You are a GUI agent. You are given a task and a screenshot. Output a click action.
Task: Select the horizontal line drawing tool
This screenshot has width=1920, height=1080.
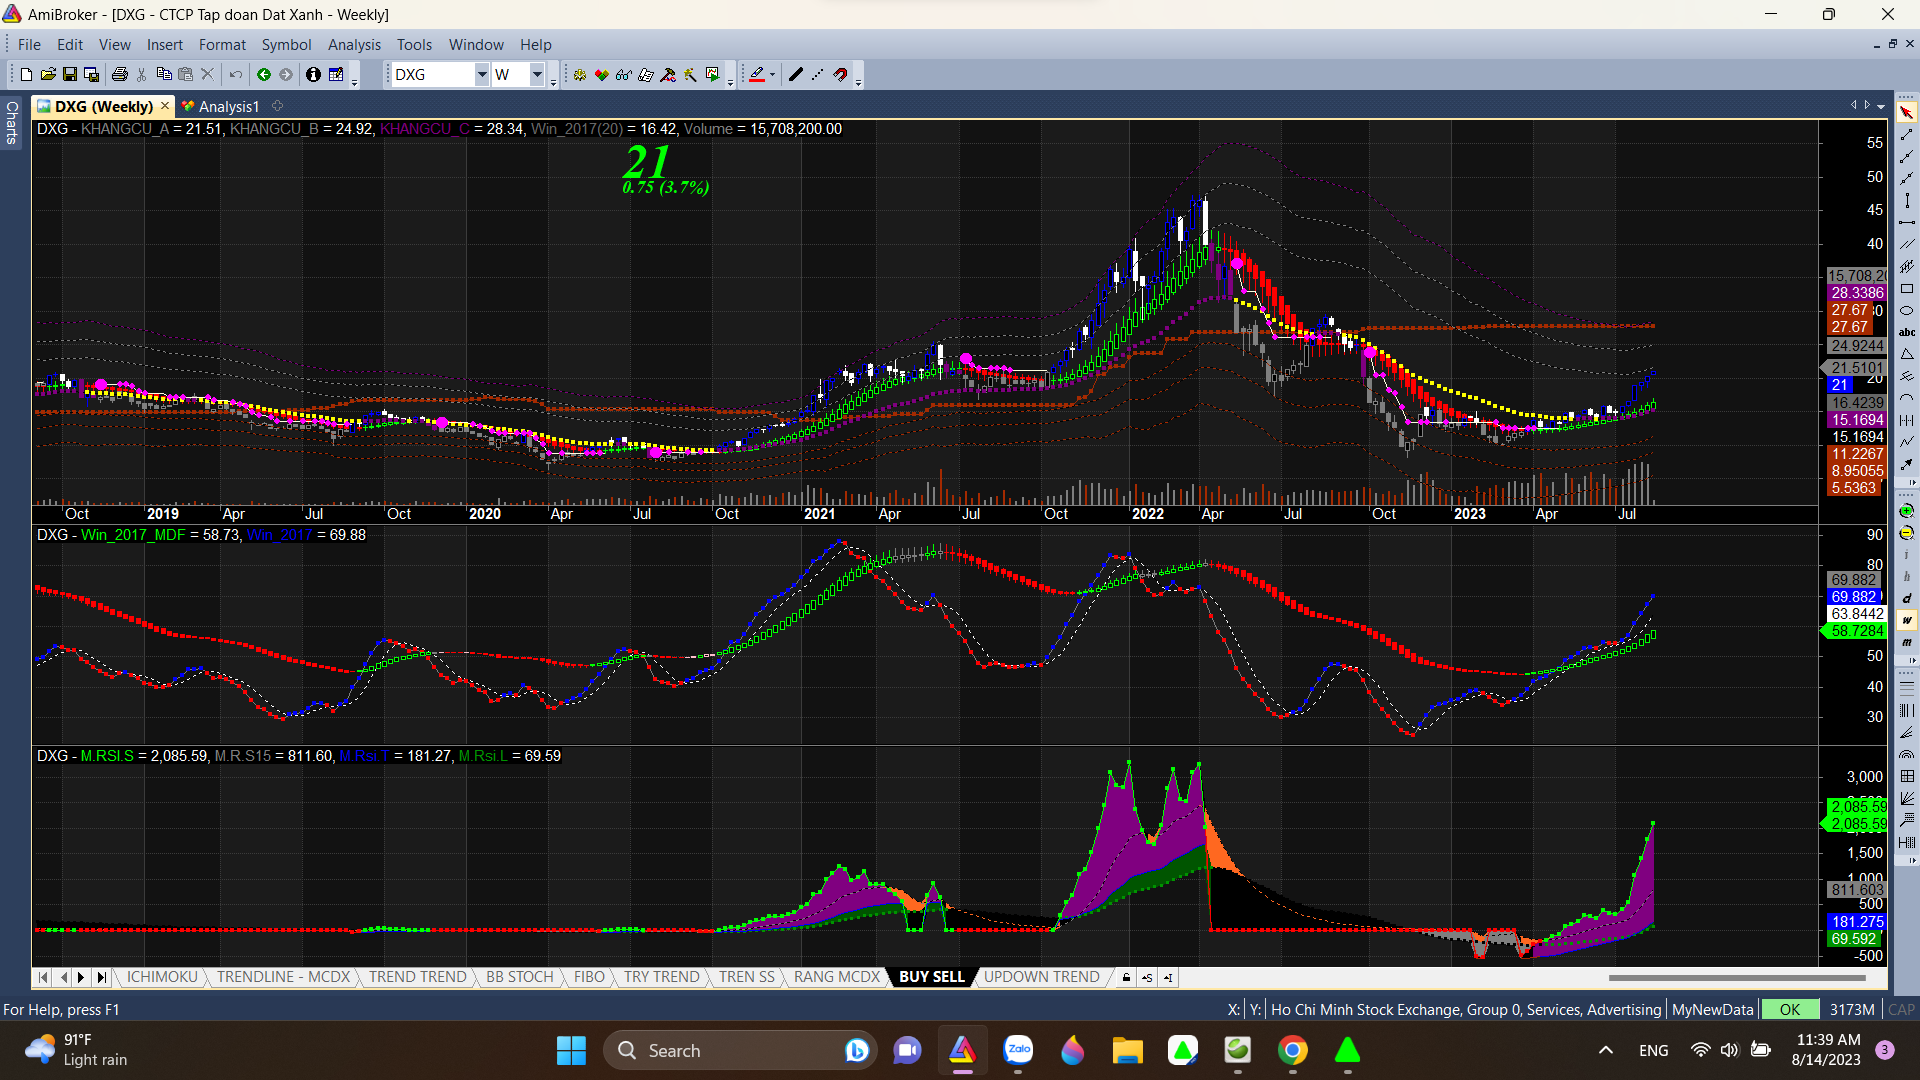tap(1907, 222)
